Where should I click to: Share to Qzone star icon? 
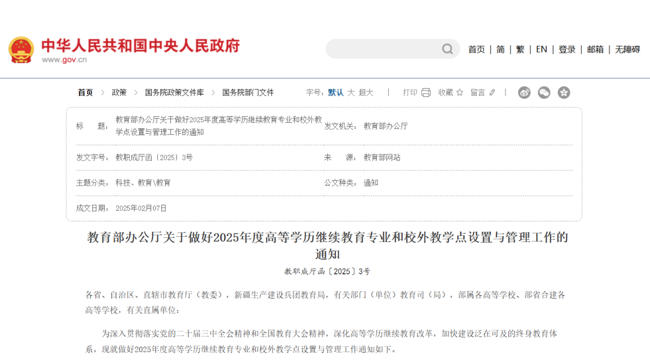click(x=564, y=92)
